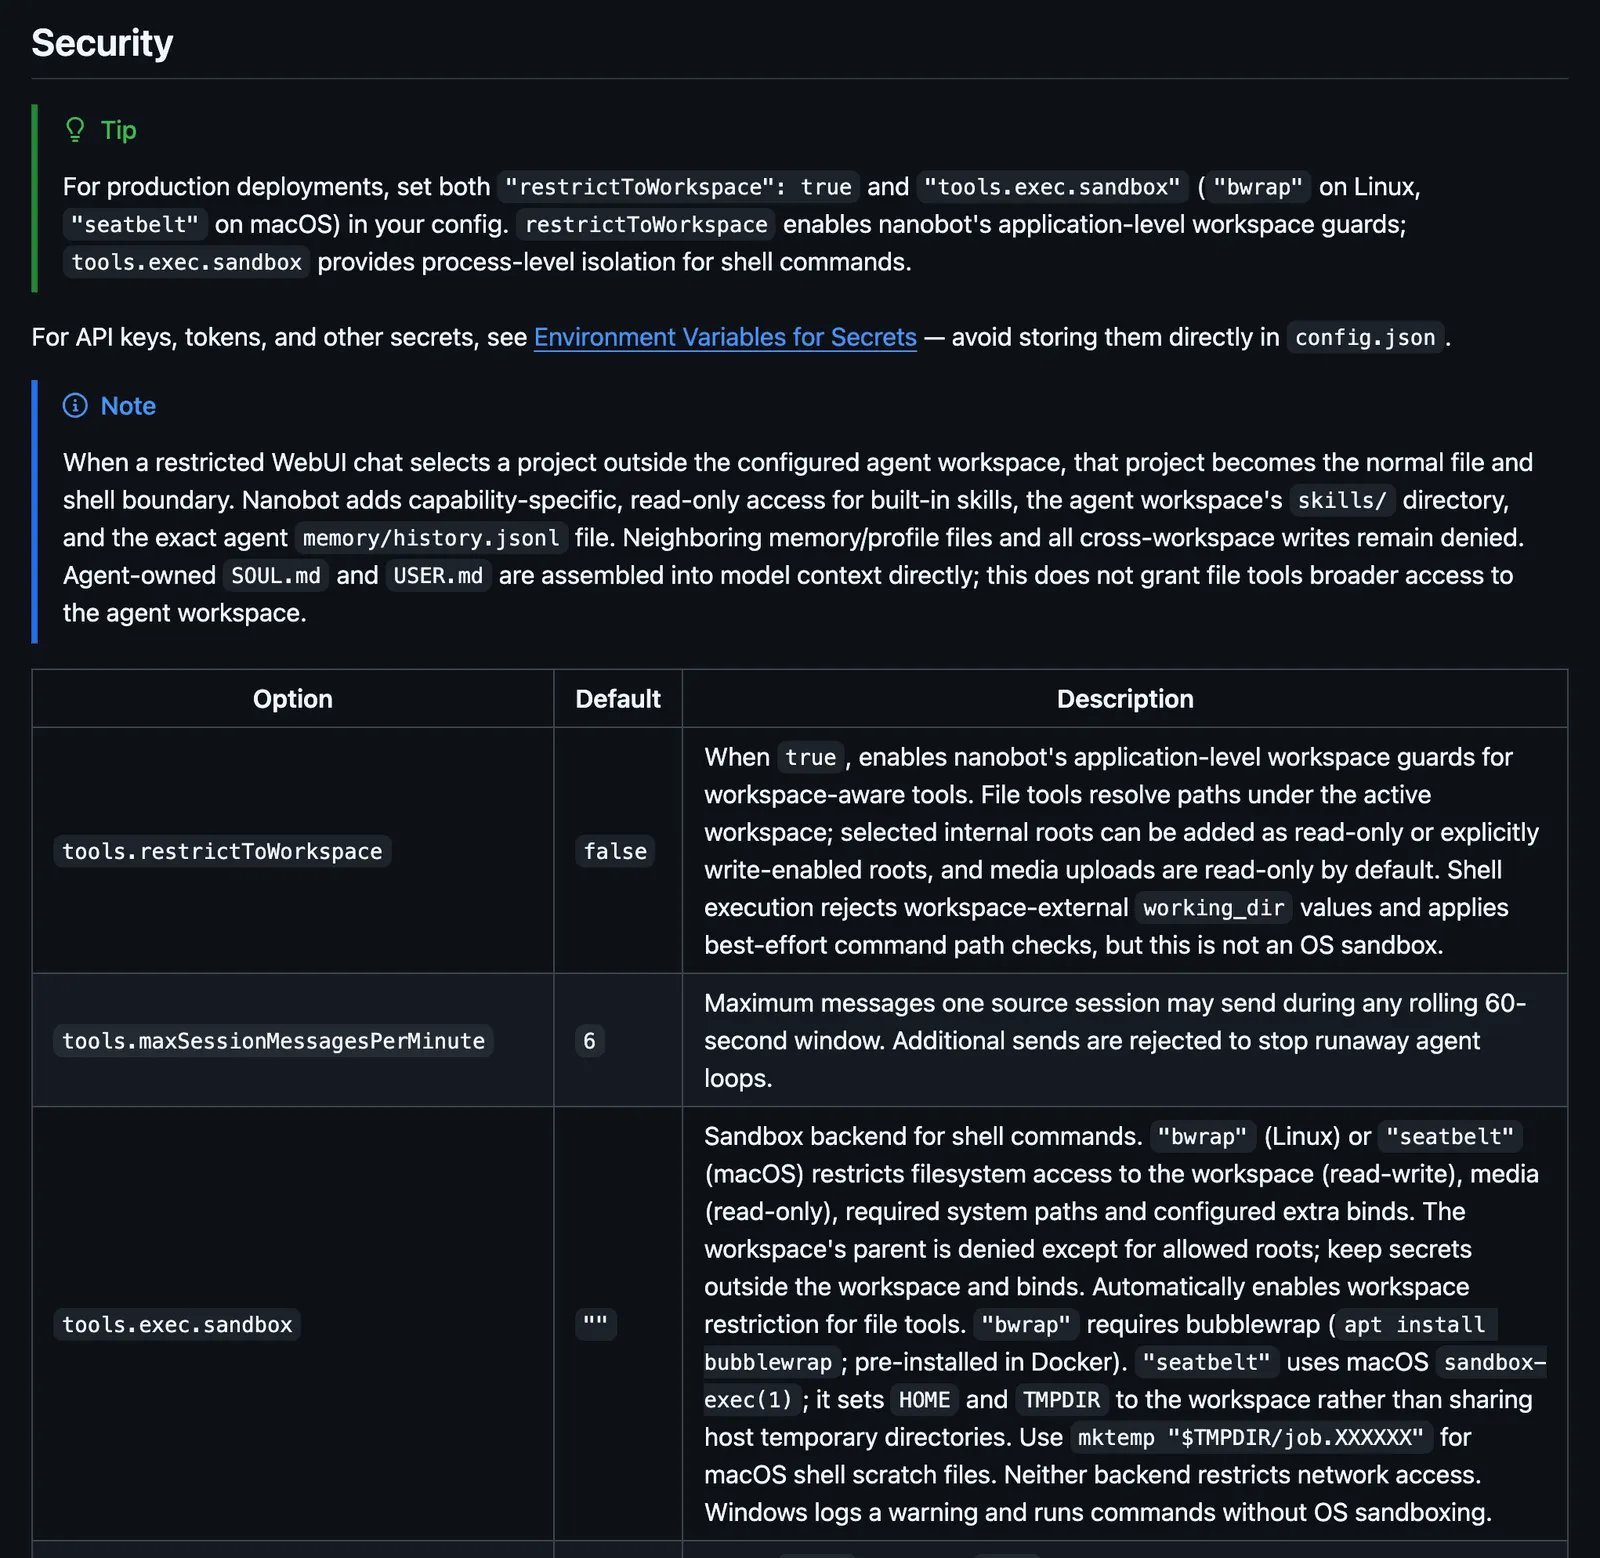Click the Tip lightbulb icon

coord(75,130)
